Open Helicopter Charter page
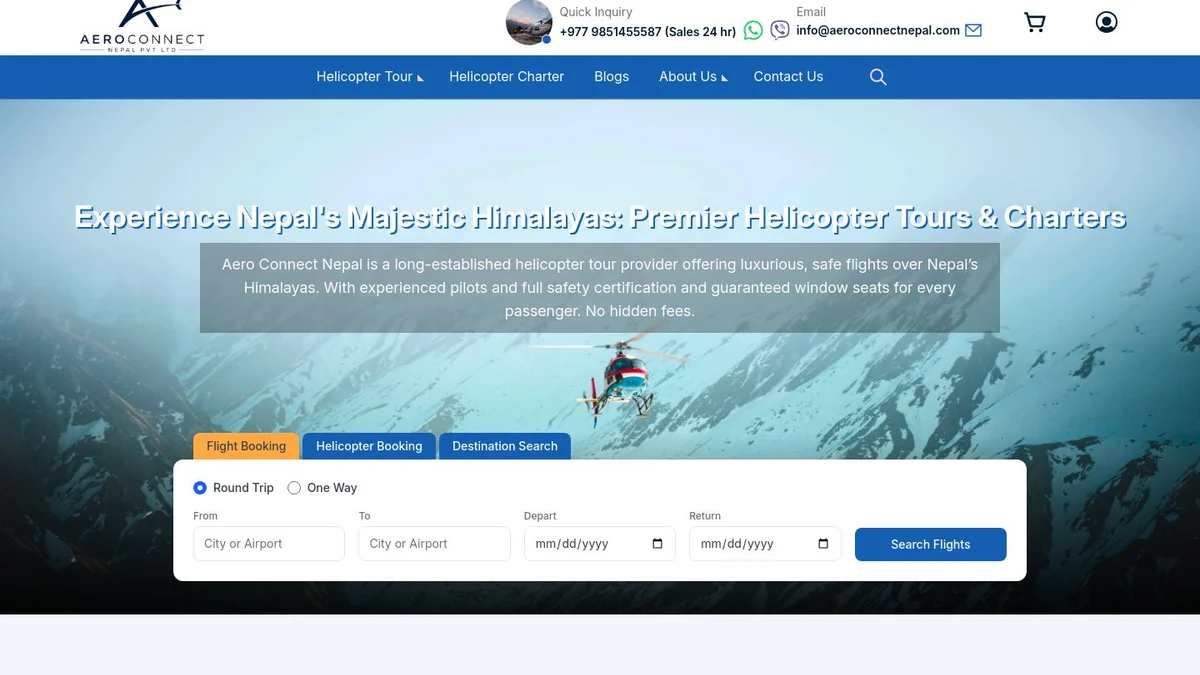 pyautogui.click(x=506, y=77)
